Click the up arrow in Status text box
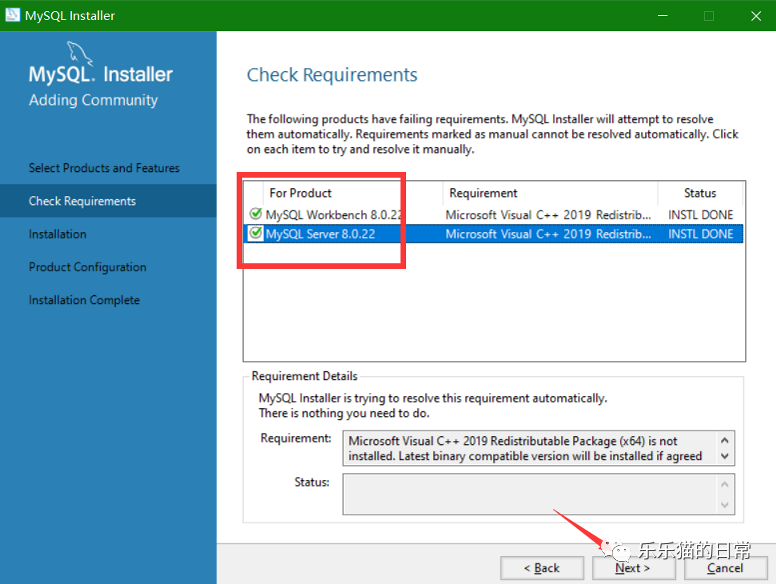 coord(725,485)
